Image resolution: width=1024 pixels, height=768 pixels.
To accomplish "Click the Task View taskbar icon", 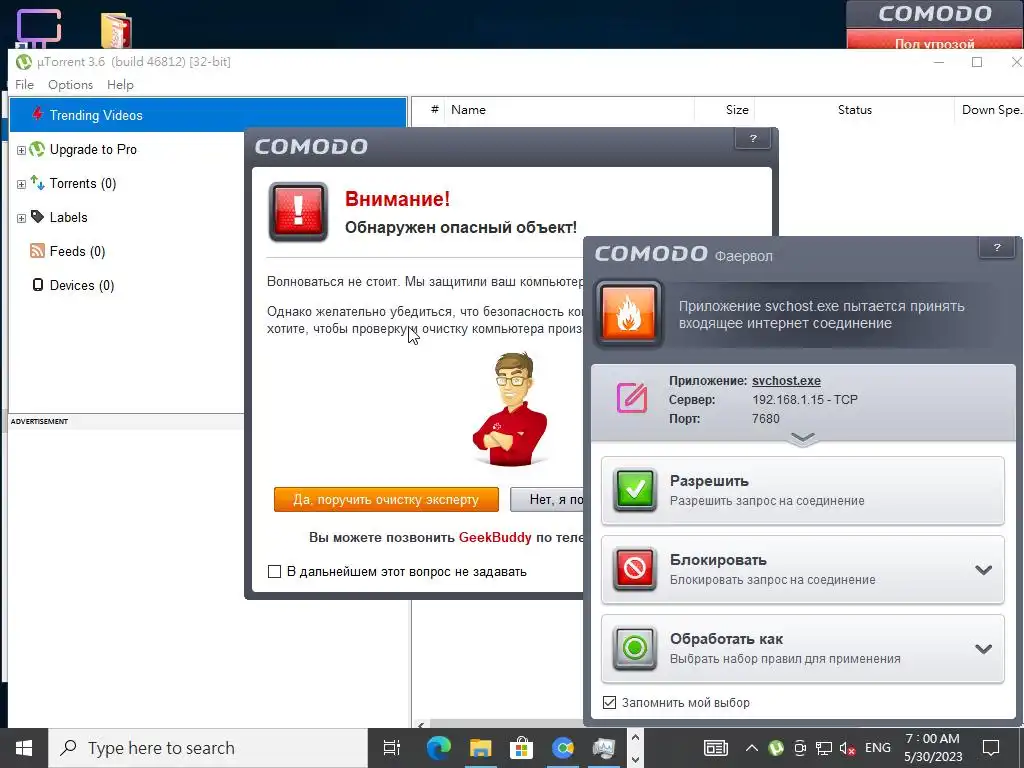I will tap(391, 748).
